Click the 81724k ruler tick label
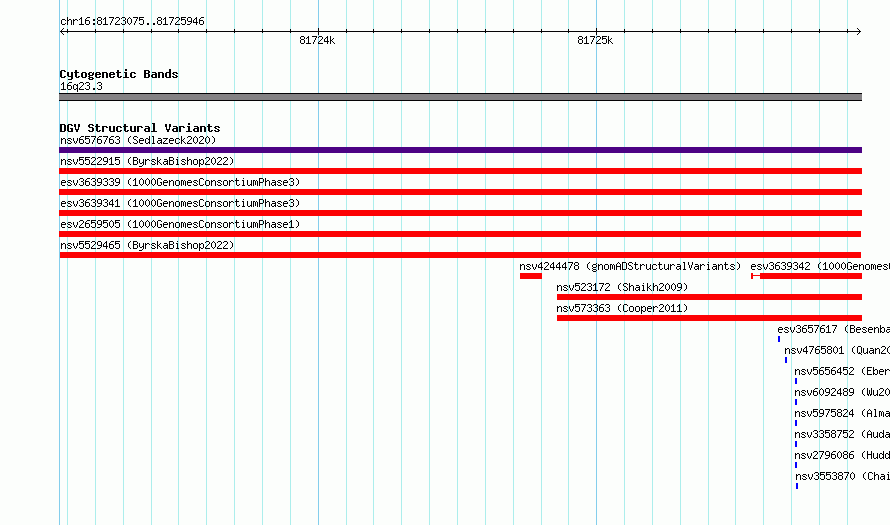This screenshot has width=890, height=525. click(x=317, y=40)
